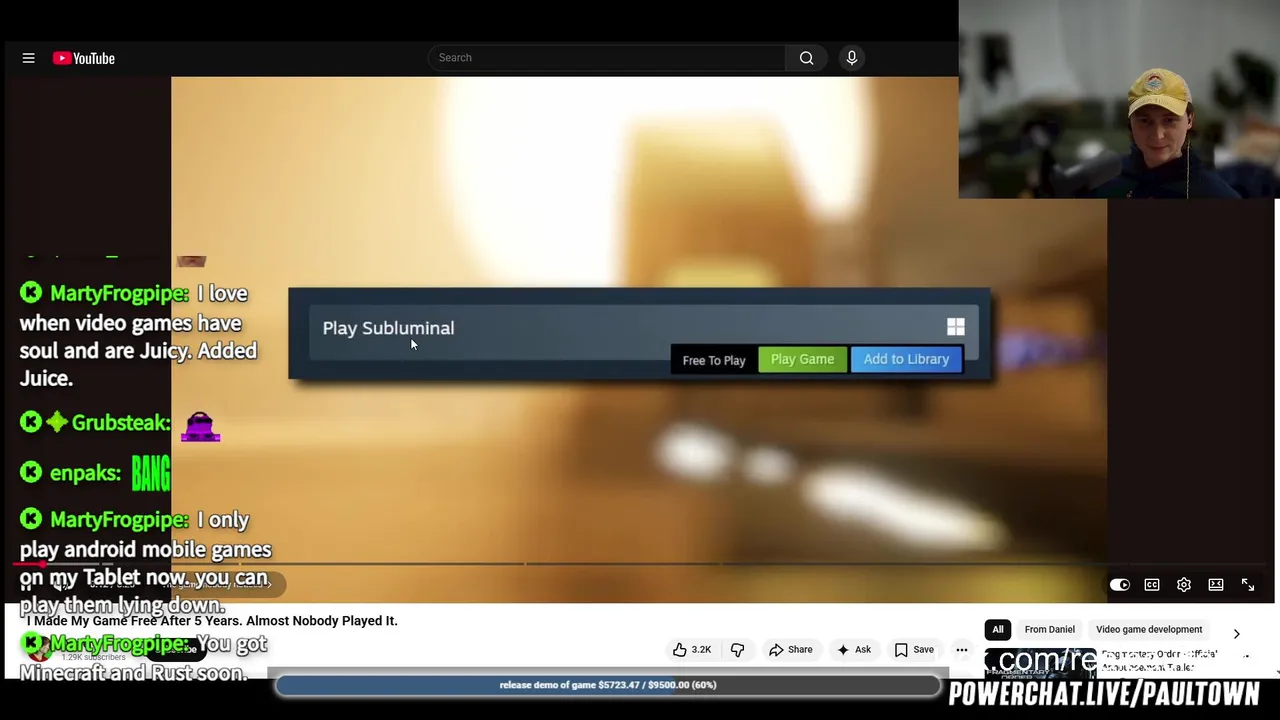Select the From Daniel chip
This screenshot has height=720, width=1280.
pos(1049,630)
